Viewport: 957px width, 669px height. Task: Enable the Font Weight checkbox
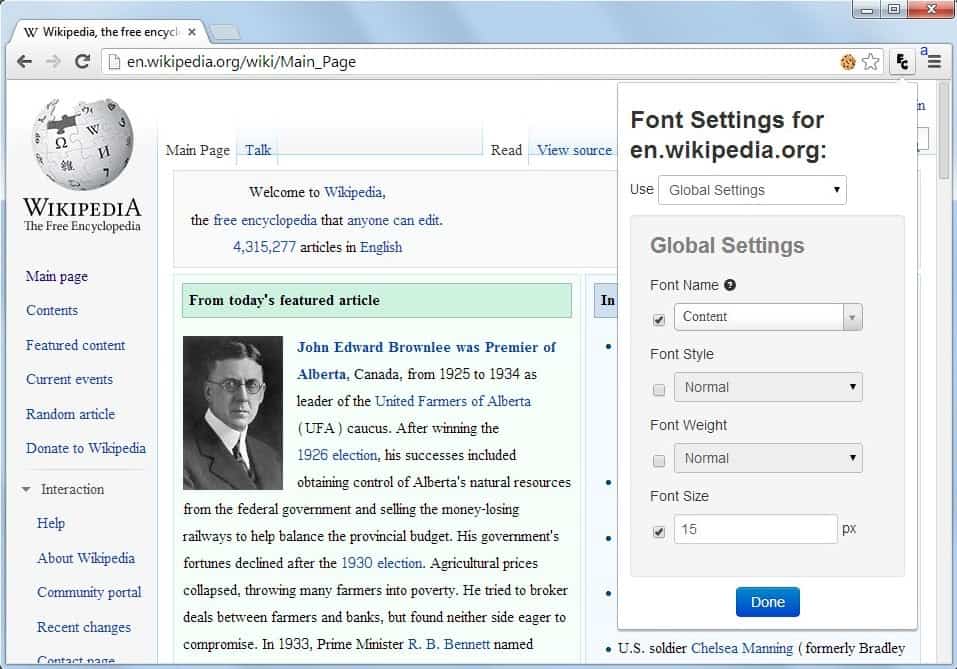point(659,461)
